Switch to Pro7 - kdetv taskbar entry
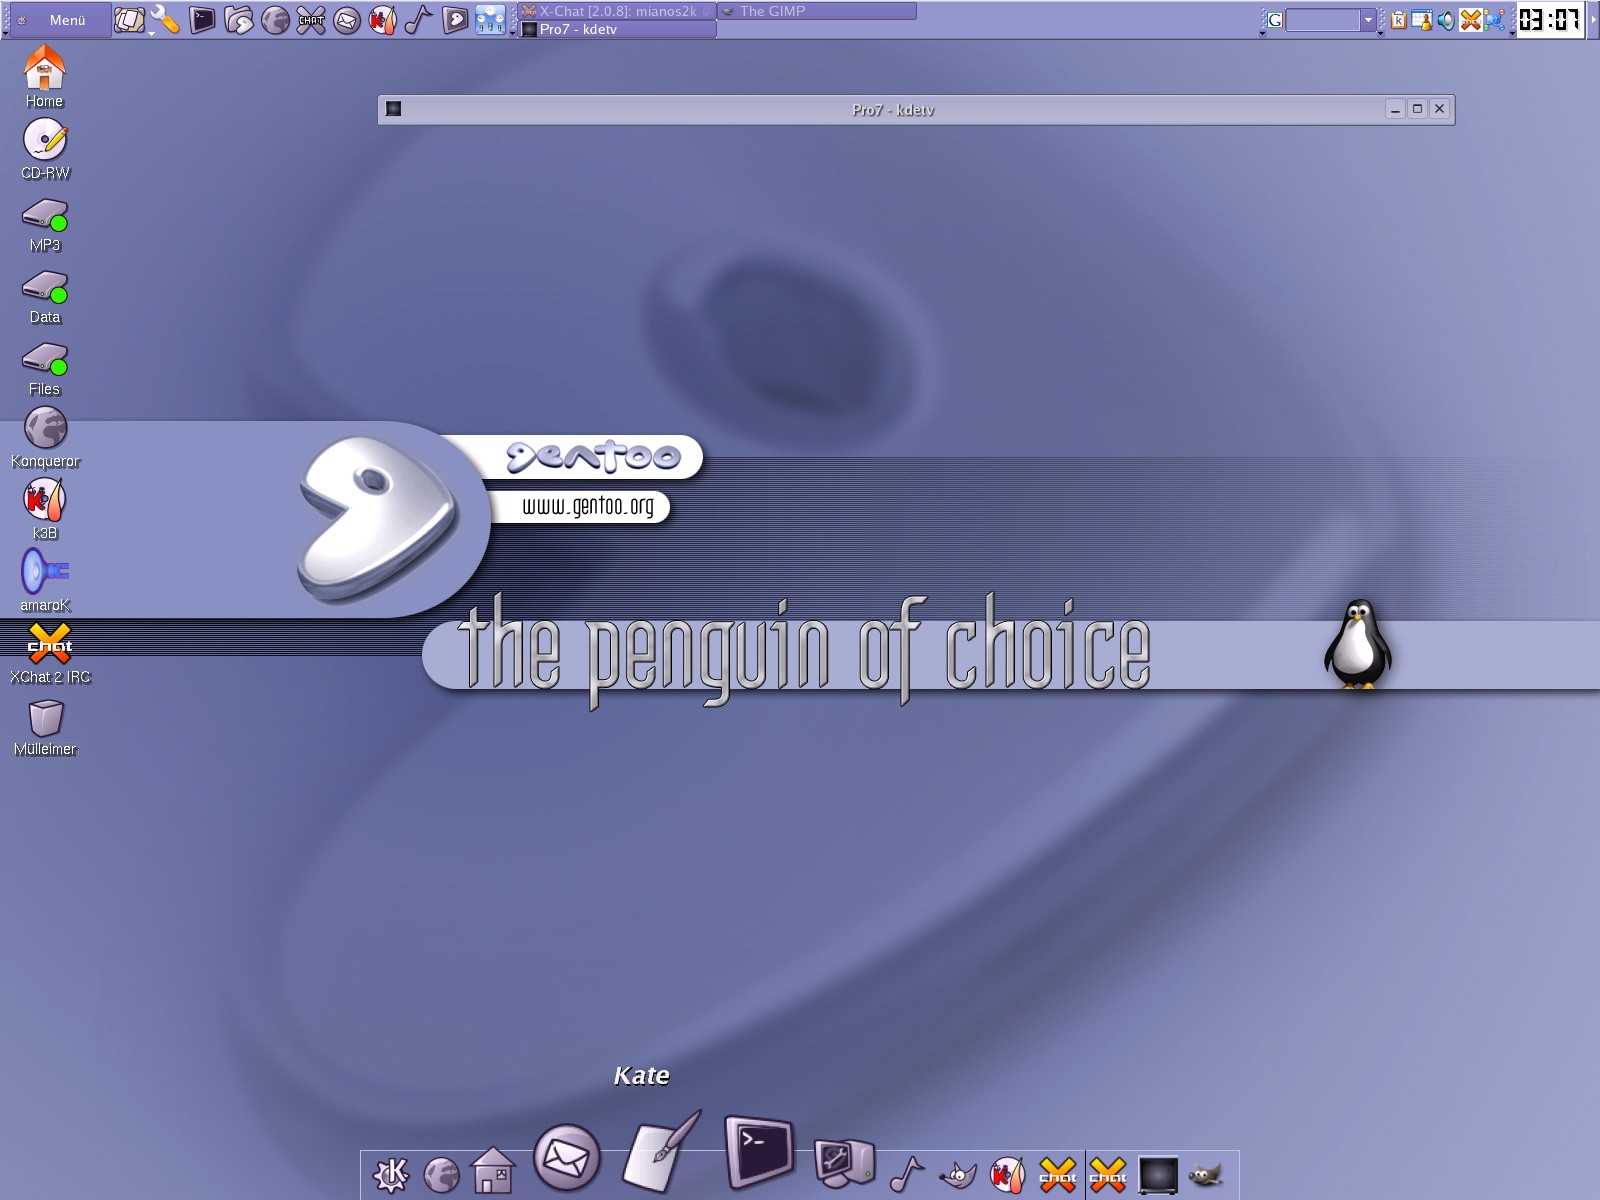1600x1200 pixels. [x=617, y=29]
